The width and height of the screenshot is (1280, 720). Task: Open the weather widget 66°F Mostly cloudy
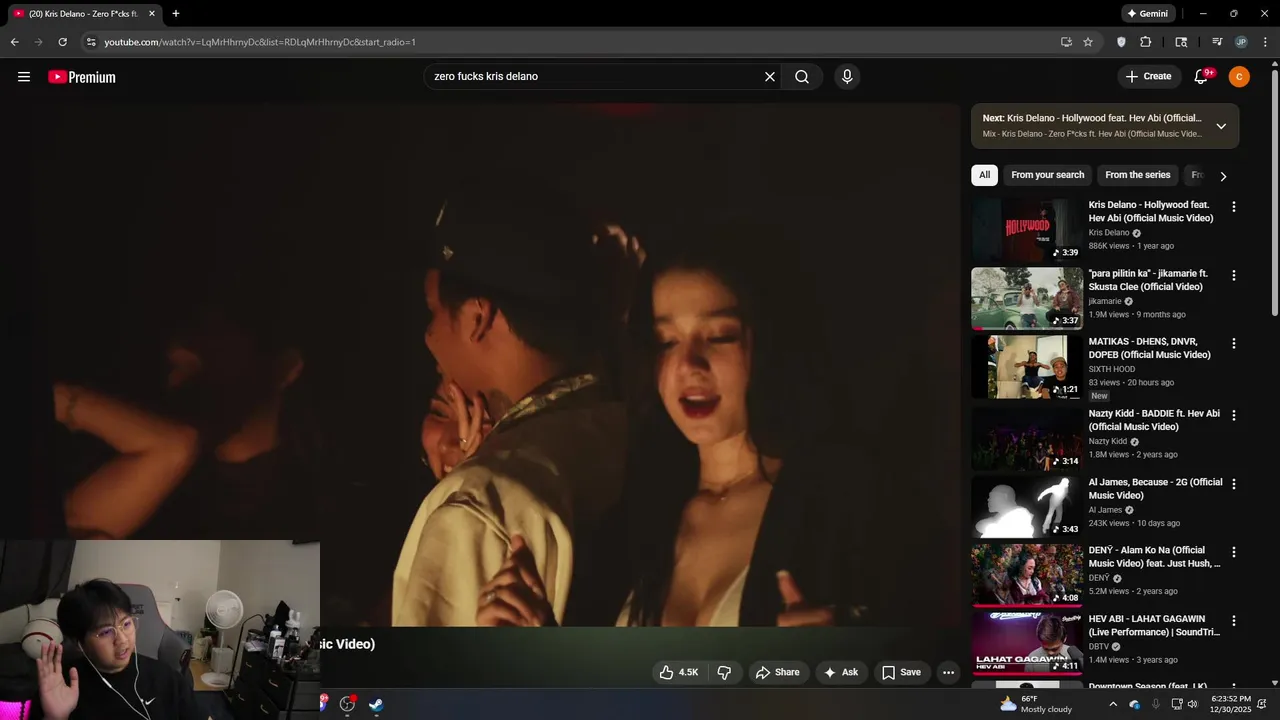click(1036, 704)
